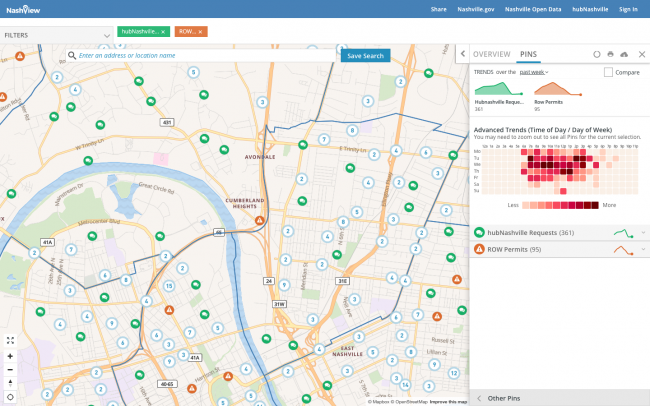Reset map bearing with compass button
Screen dimensions: 650x406
click(x=10, y=383)
